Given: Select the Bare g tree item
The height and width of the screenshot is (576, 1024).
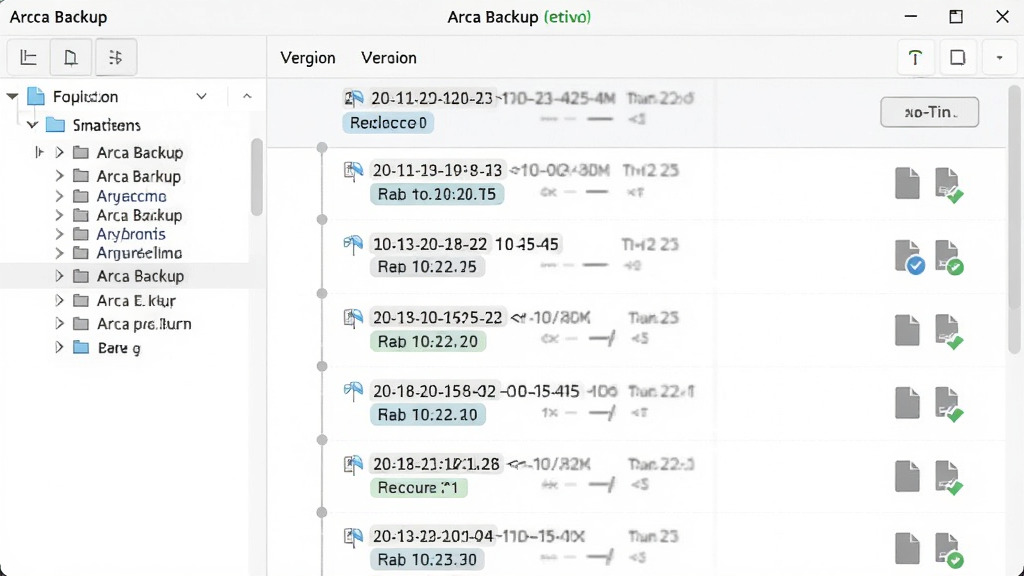Looking at the screenshot, I should click(x=119, y=347).
